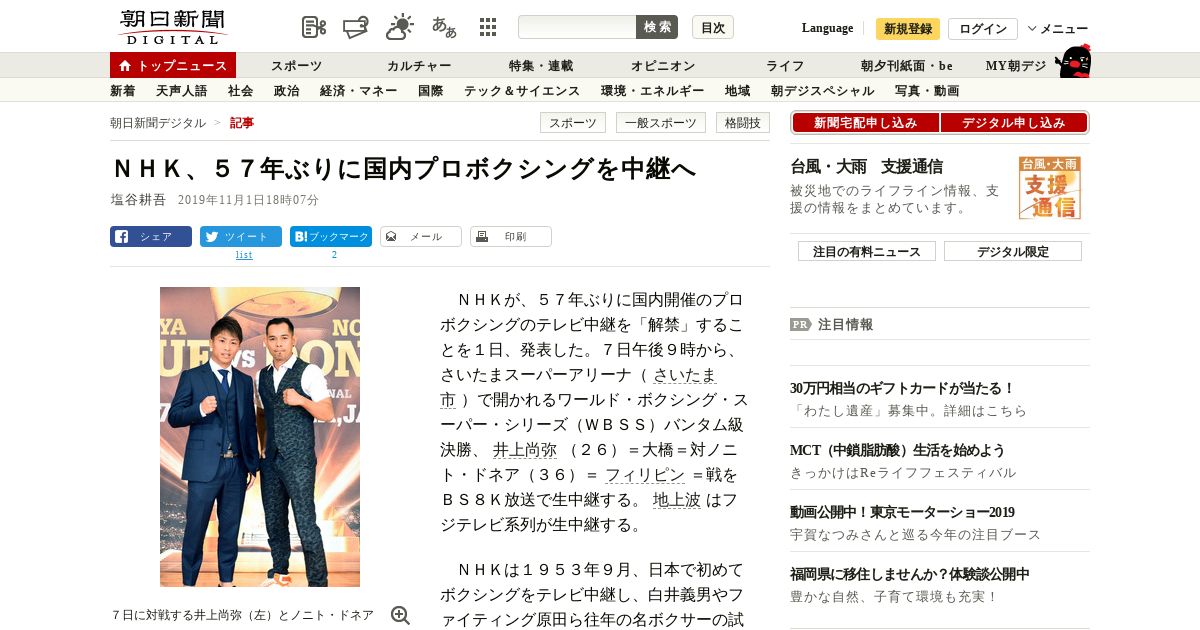The height and width of the screenshot is (630, 1200).
Task: Add a Hatena bookmark
Action: (x=331, y=237)
